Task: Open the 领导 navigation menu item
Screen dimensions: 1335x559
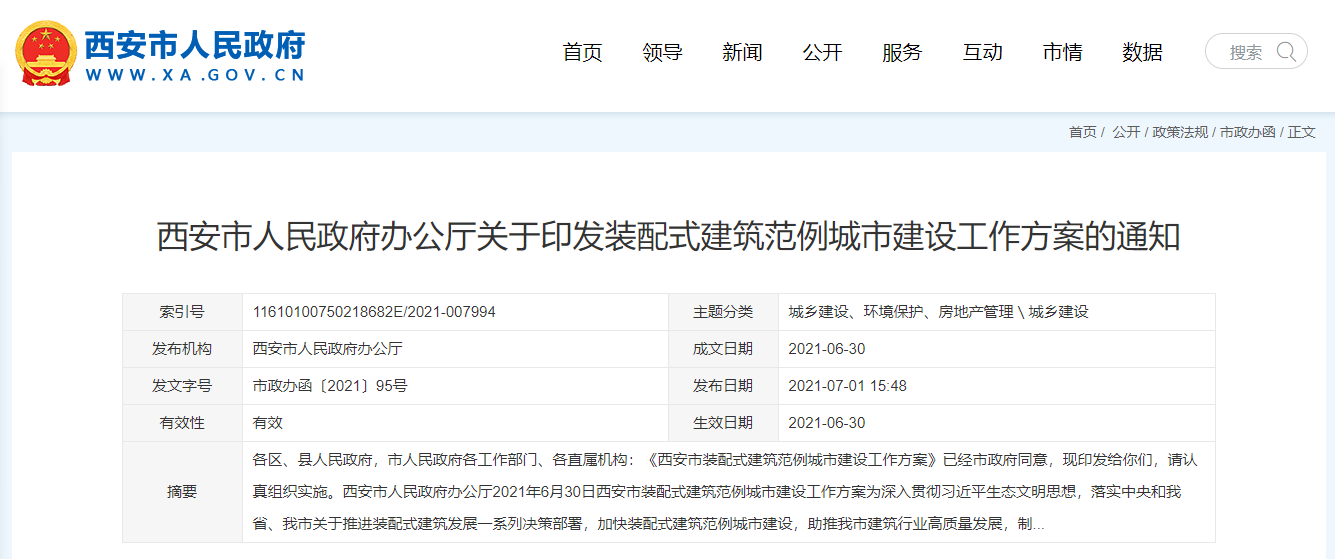Action: click(662, 52)
